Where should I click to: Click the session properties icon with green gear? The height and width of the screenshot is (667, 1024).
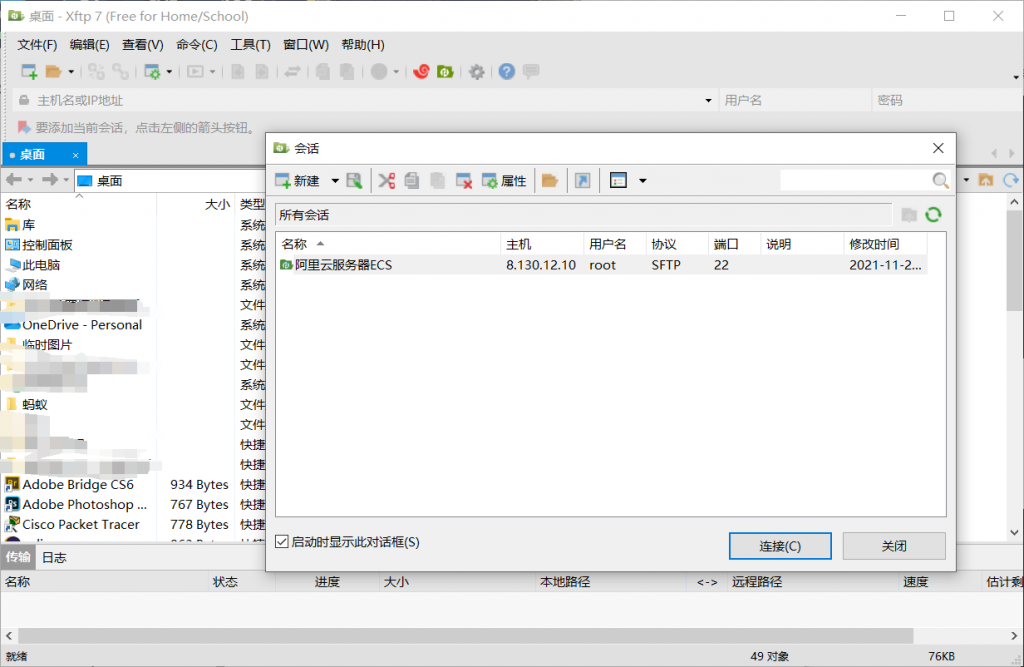coord(152,72)
